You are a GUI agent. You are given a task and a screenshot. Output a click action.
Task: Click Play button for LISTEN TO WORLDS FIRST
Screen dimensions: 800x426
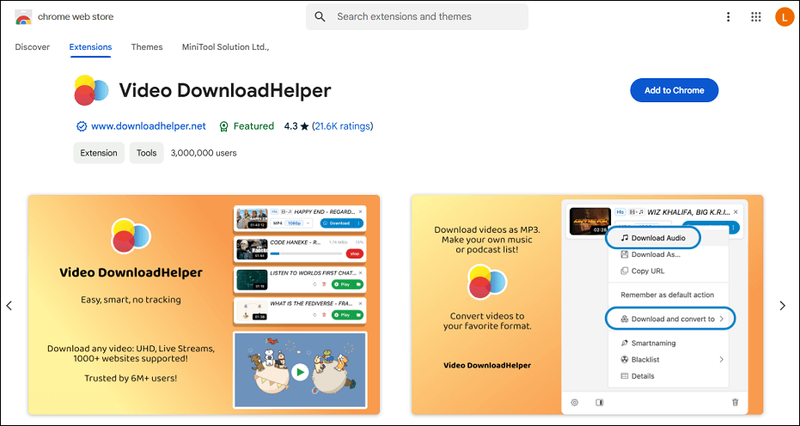click(347, 284)
